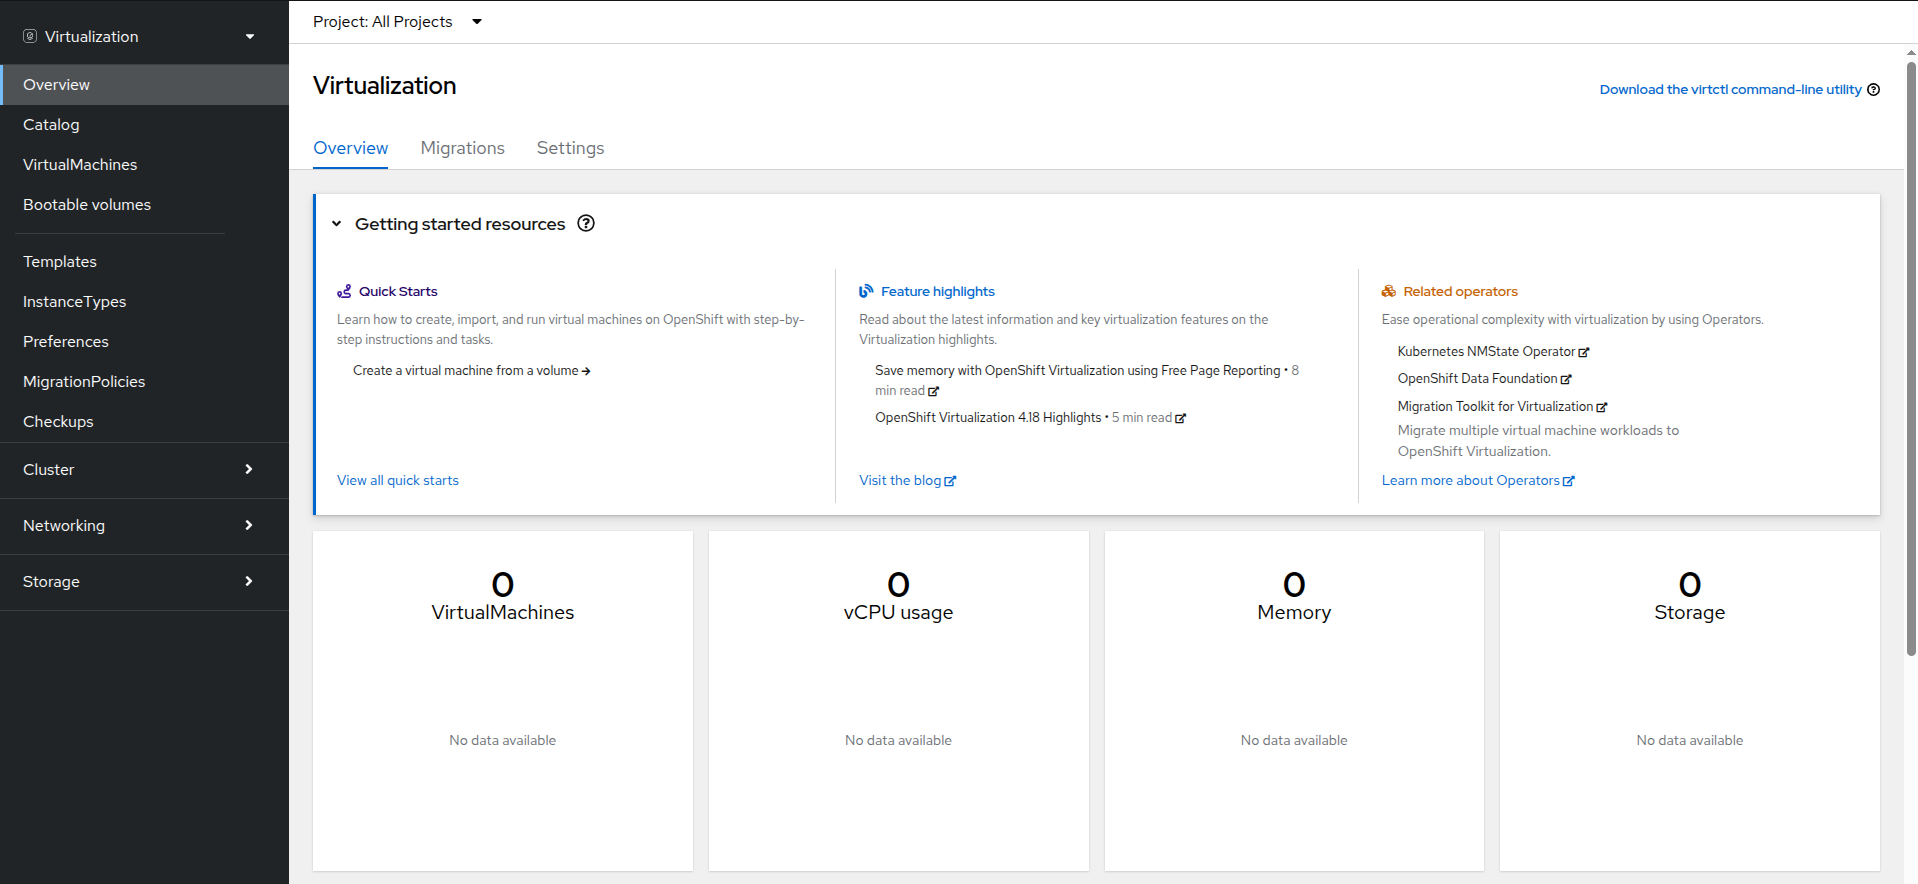Image resolution: width=1918 pixels, height=884 pixels.
Task: Open View all quick starts link
Action: pyautogui.click(x=397, y=481)
